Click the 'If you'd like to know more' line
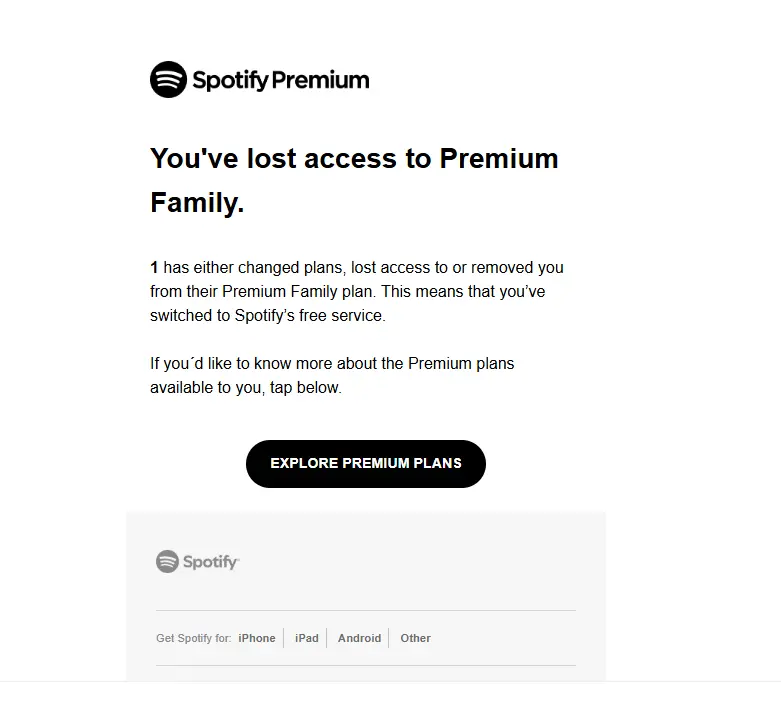This screenshot has height=701, width=781. click(x=332, y=364)
